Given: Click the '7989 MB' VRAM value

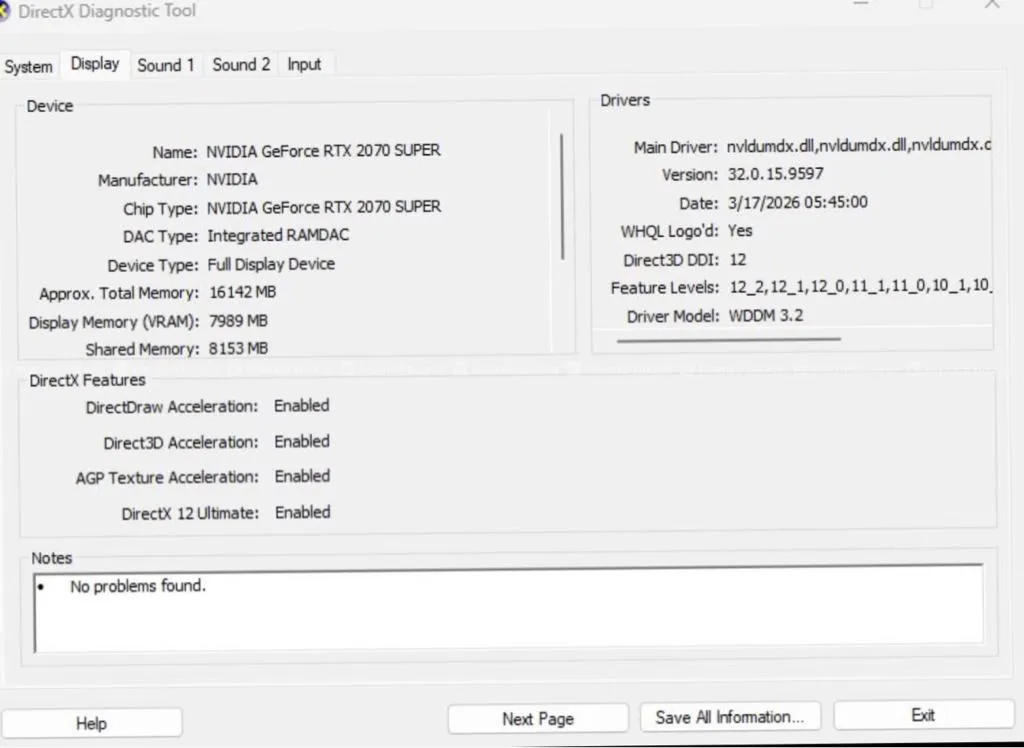Looking at the screenshot, I should point(238,321).
